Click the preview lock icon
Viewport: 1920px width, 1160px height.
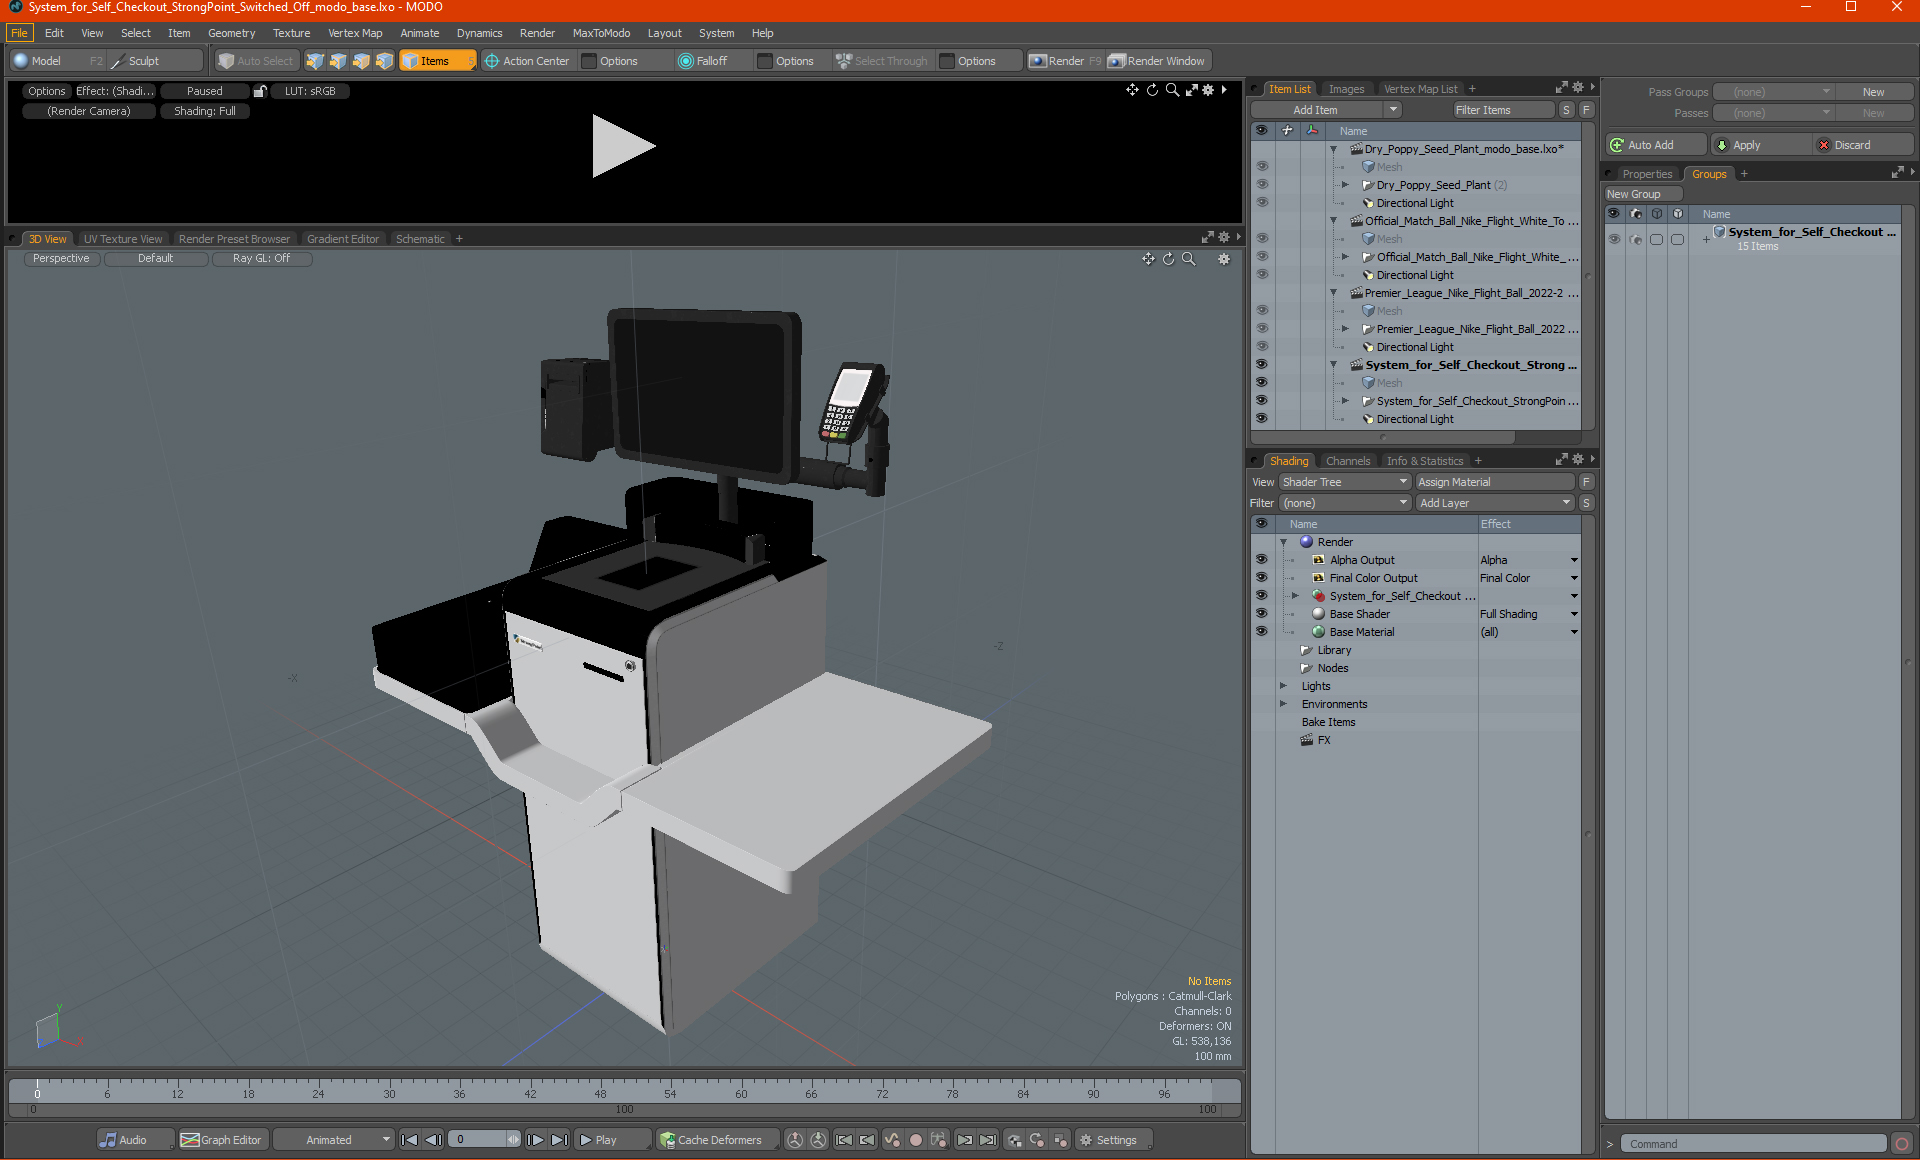coord(260,91)
